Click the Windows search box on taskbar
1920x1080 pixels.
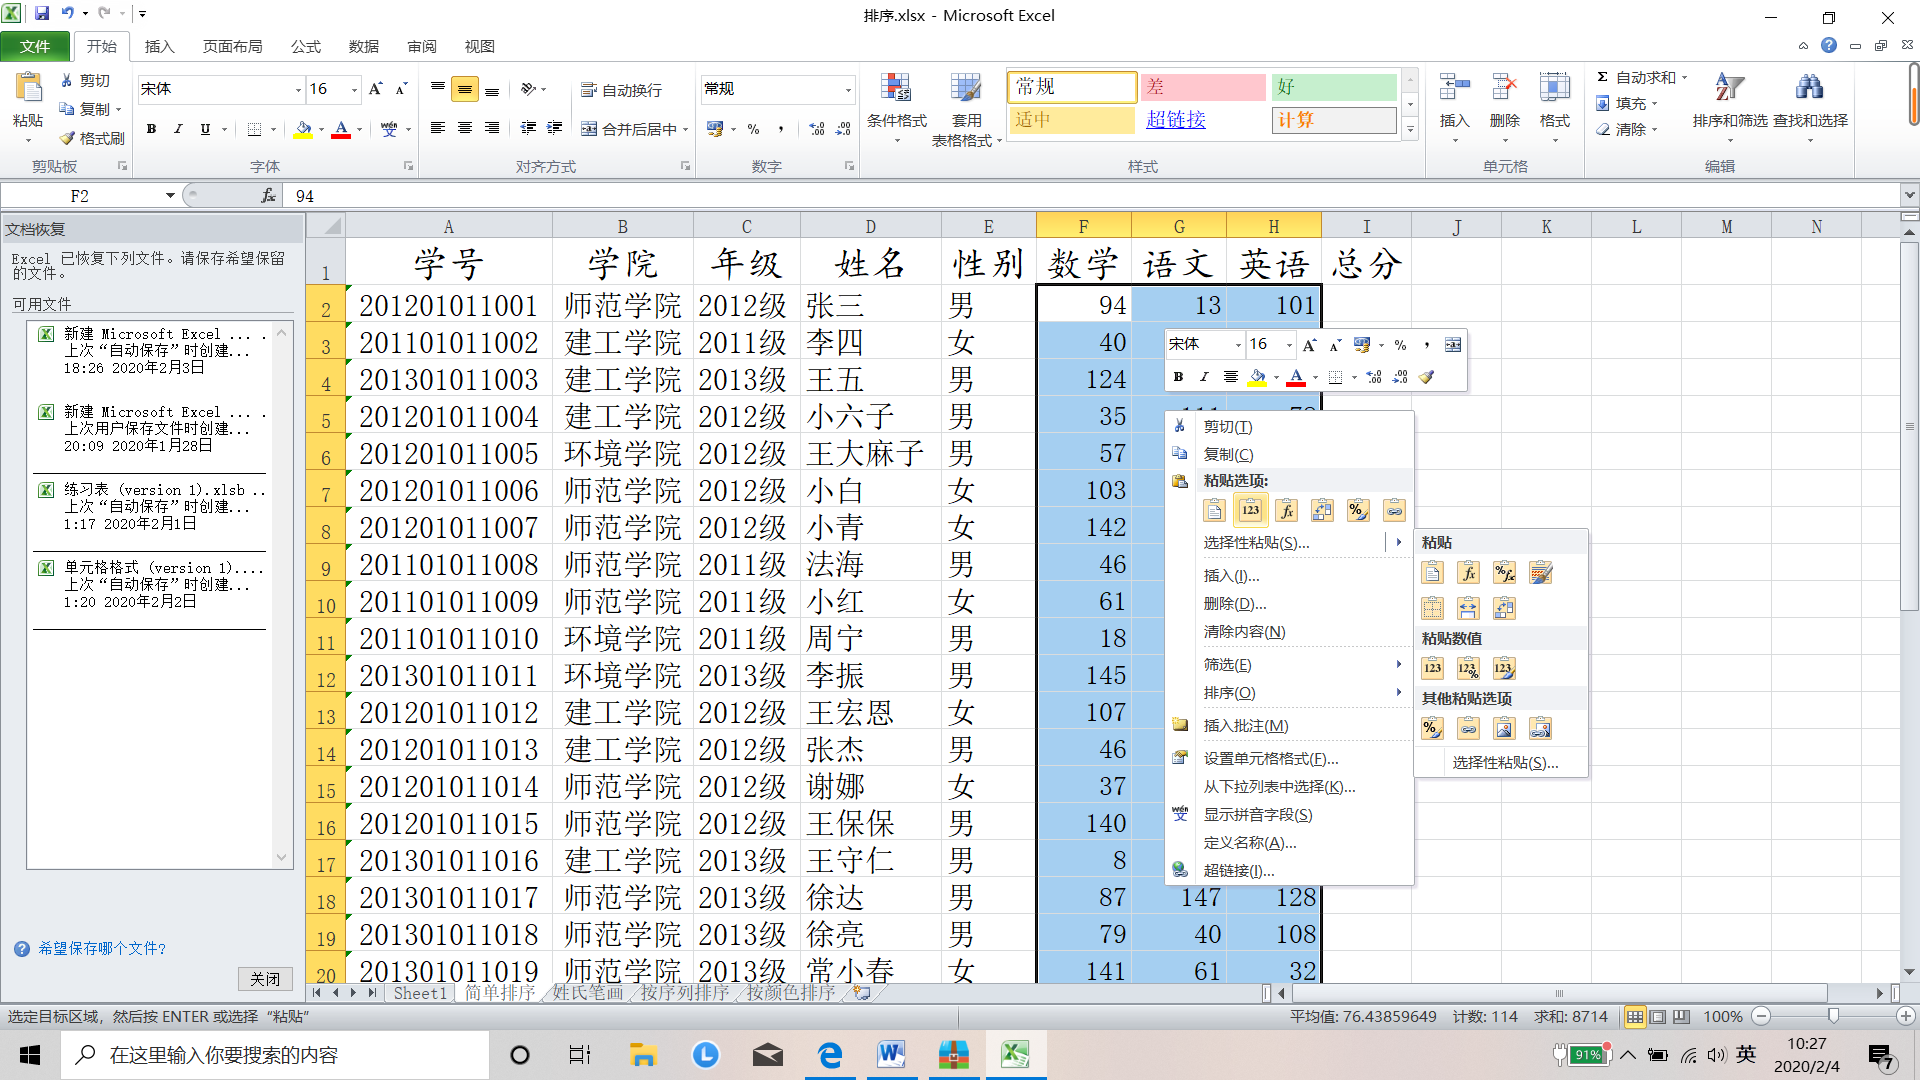[275, 1055]
